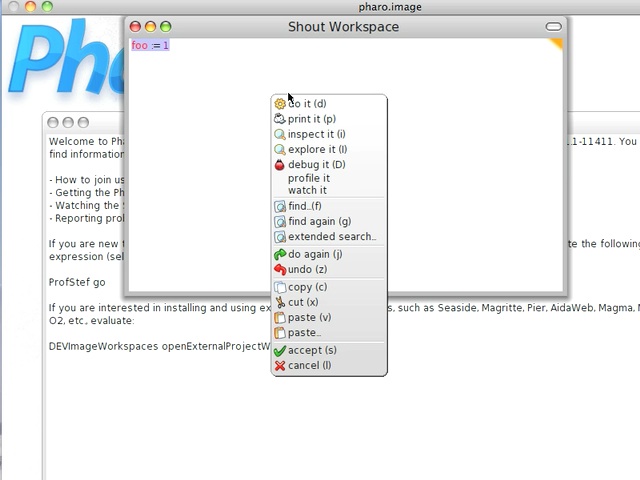640x480 pixels.
Task: Click '- Watching the' line in welcome window
Action: click(x=87, y=205)
